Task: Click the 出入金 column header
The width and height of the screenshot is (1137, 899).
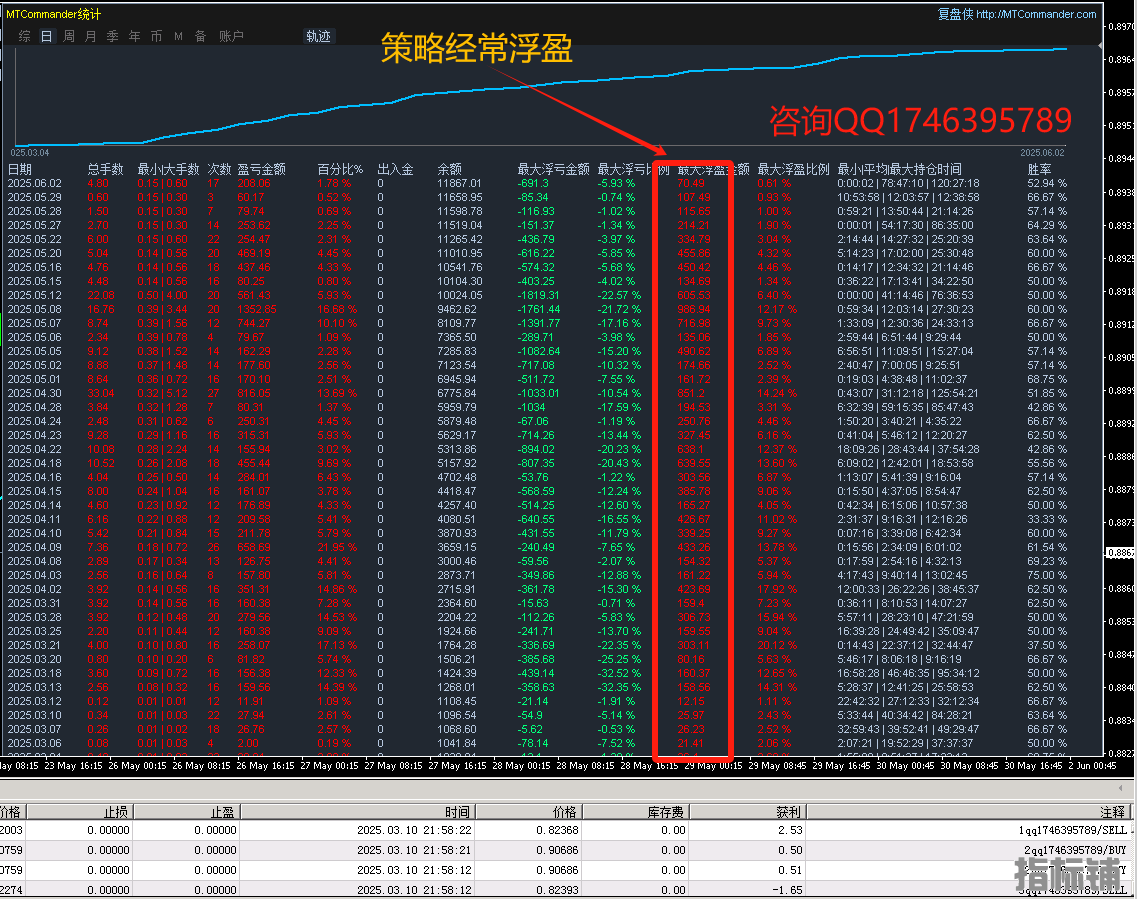Action: tap(395, 169)
